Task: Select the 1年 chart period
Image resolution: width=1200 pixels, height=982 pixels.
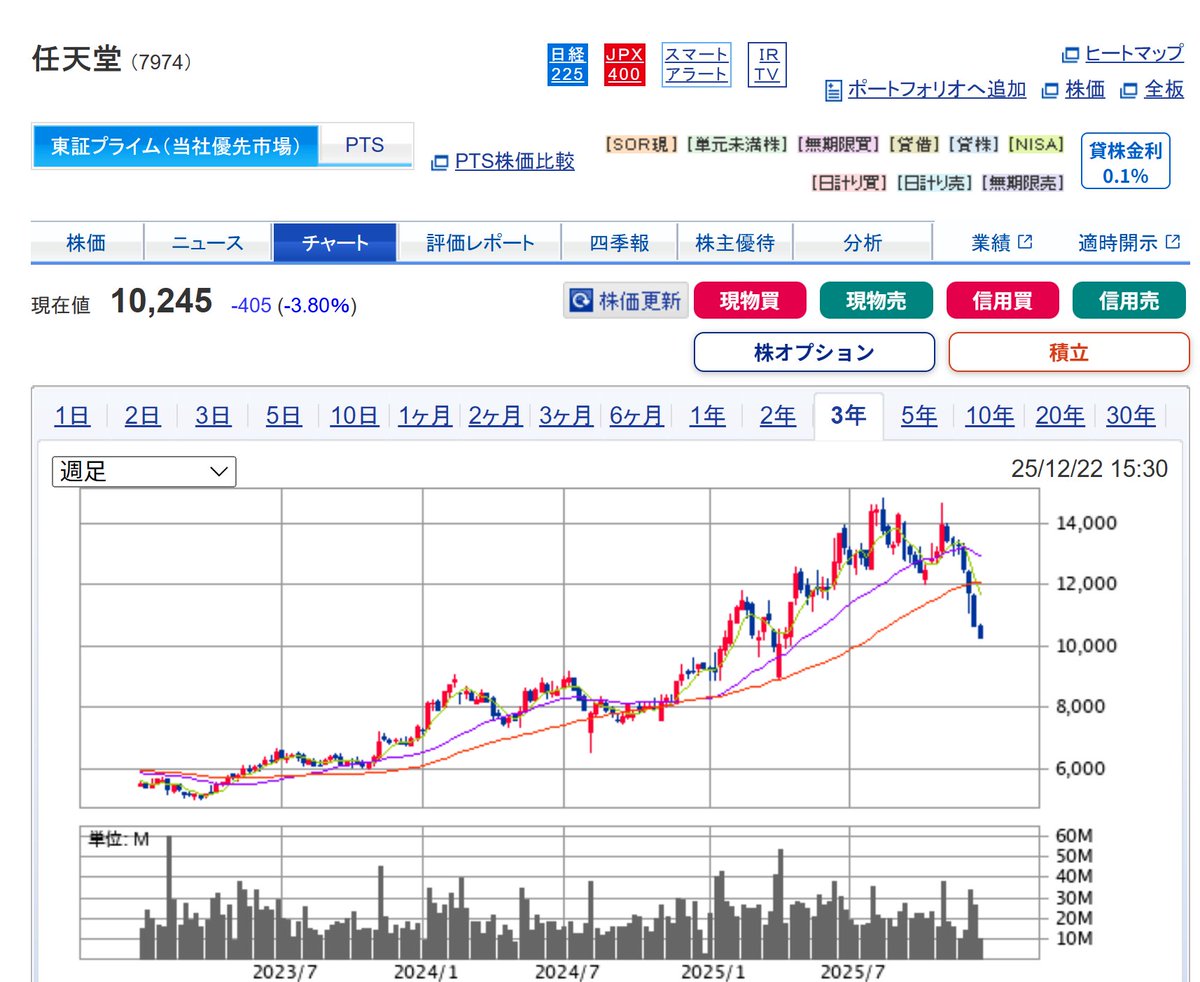Action: 707,415
